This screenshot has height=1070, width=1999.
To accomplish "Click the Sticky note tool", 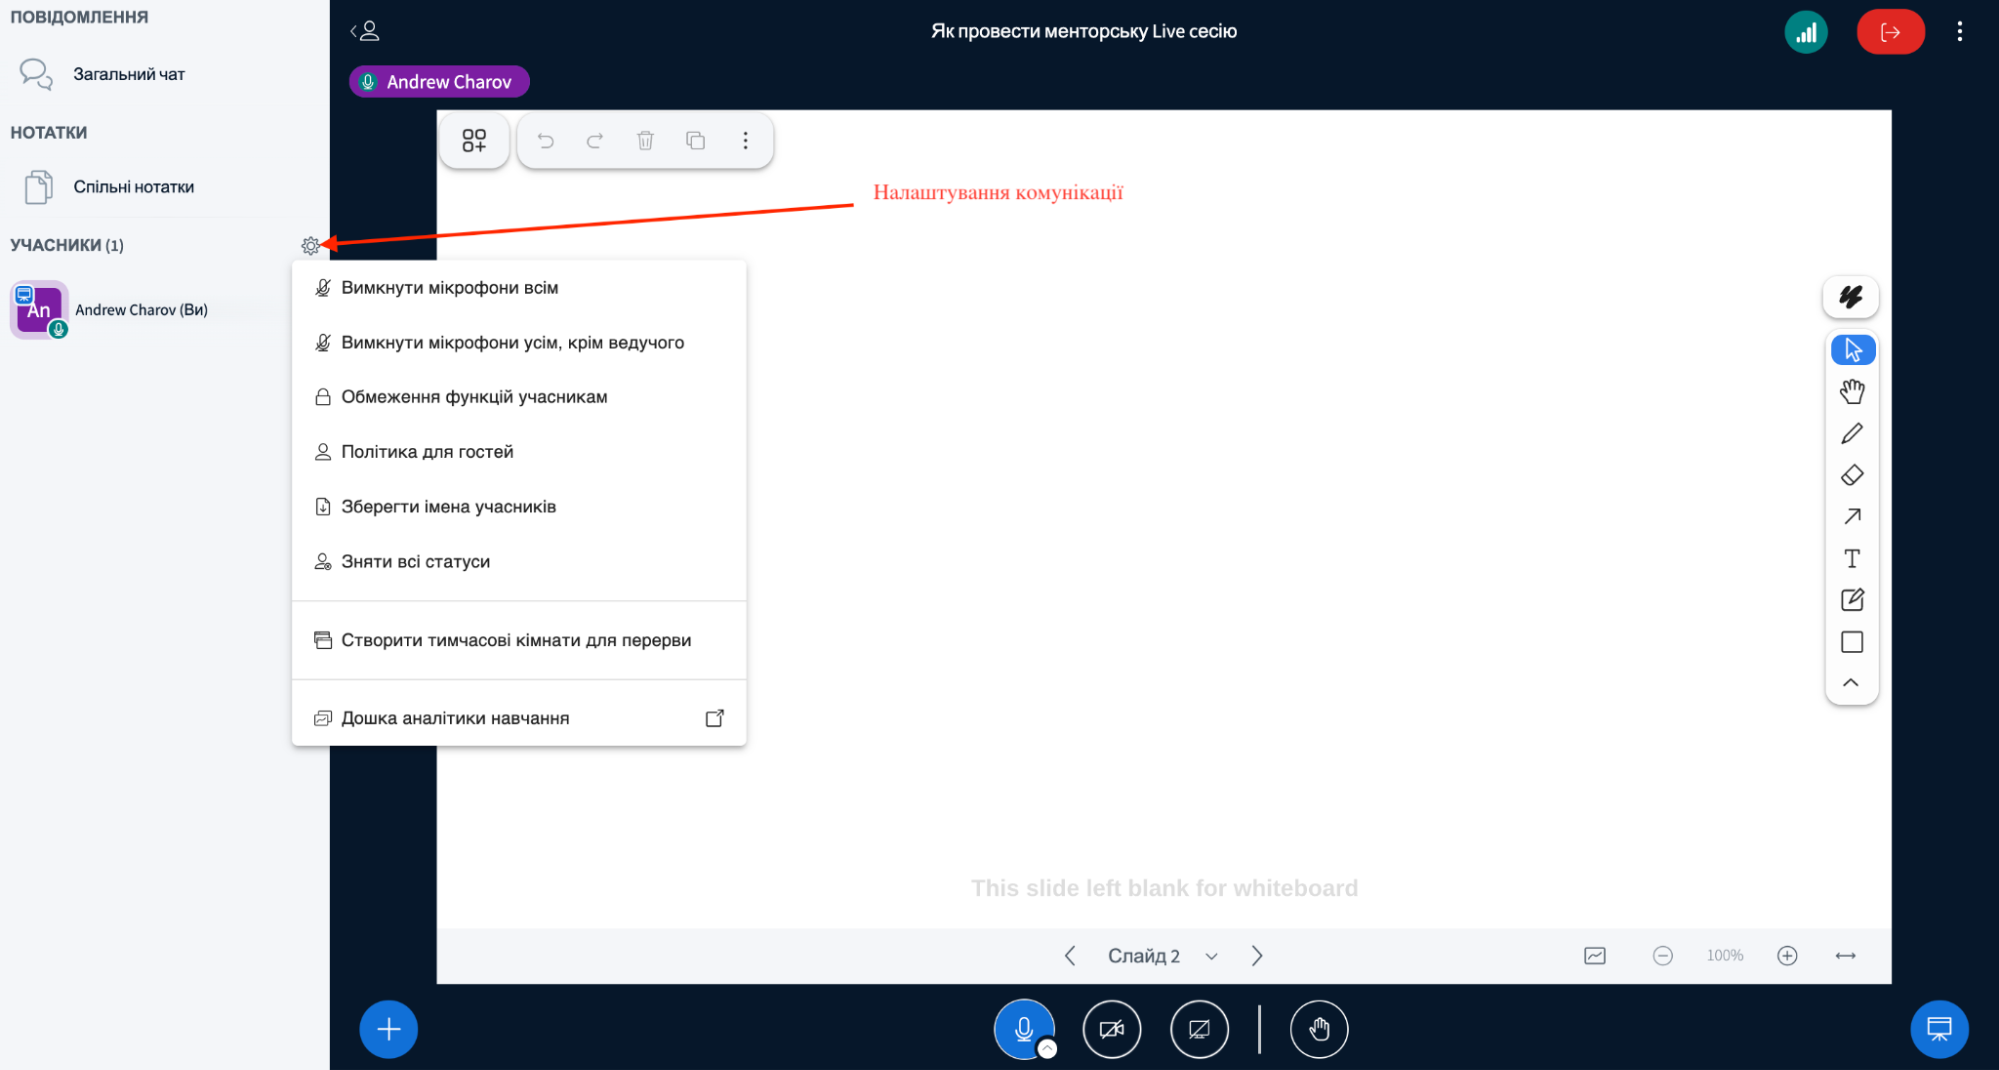I will 1851,600.
